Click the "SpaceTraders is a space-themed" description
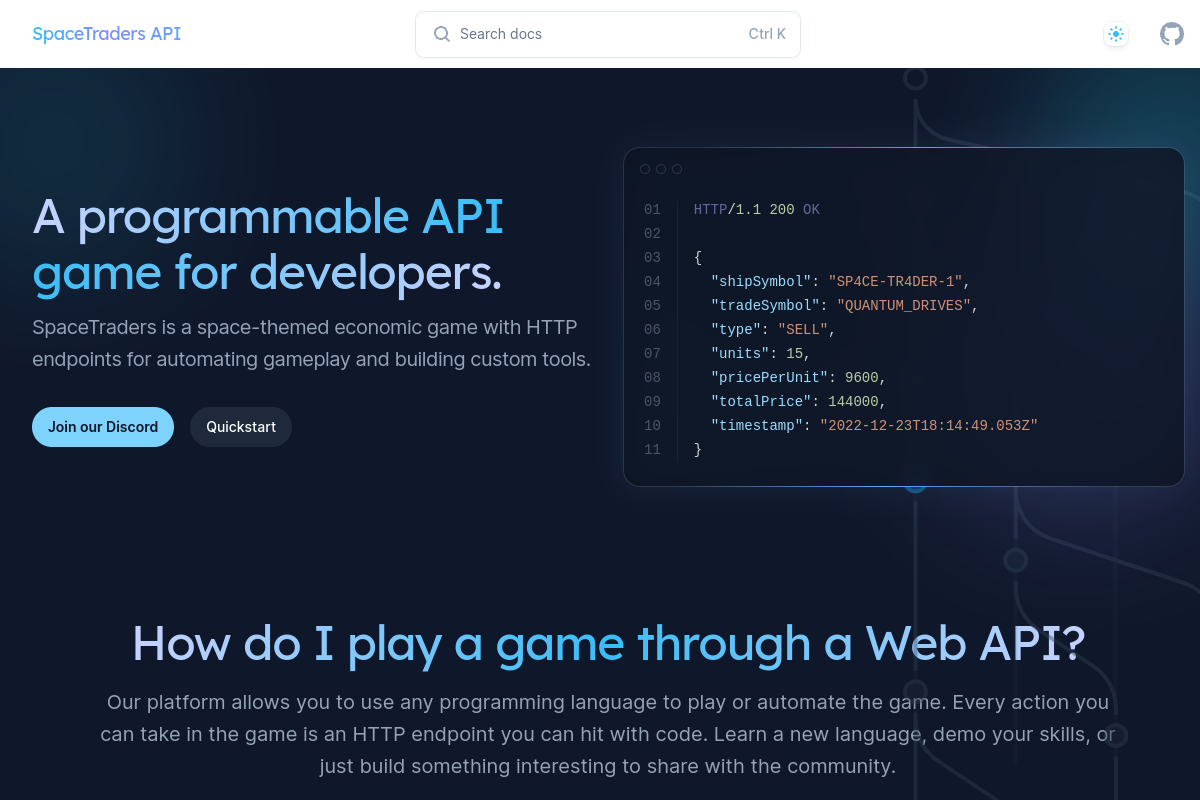 point(312,343)
